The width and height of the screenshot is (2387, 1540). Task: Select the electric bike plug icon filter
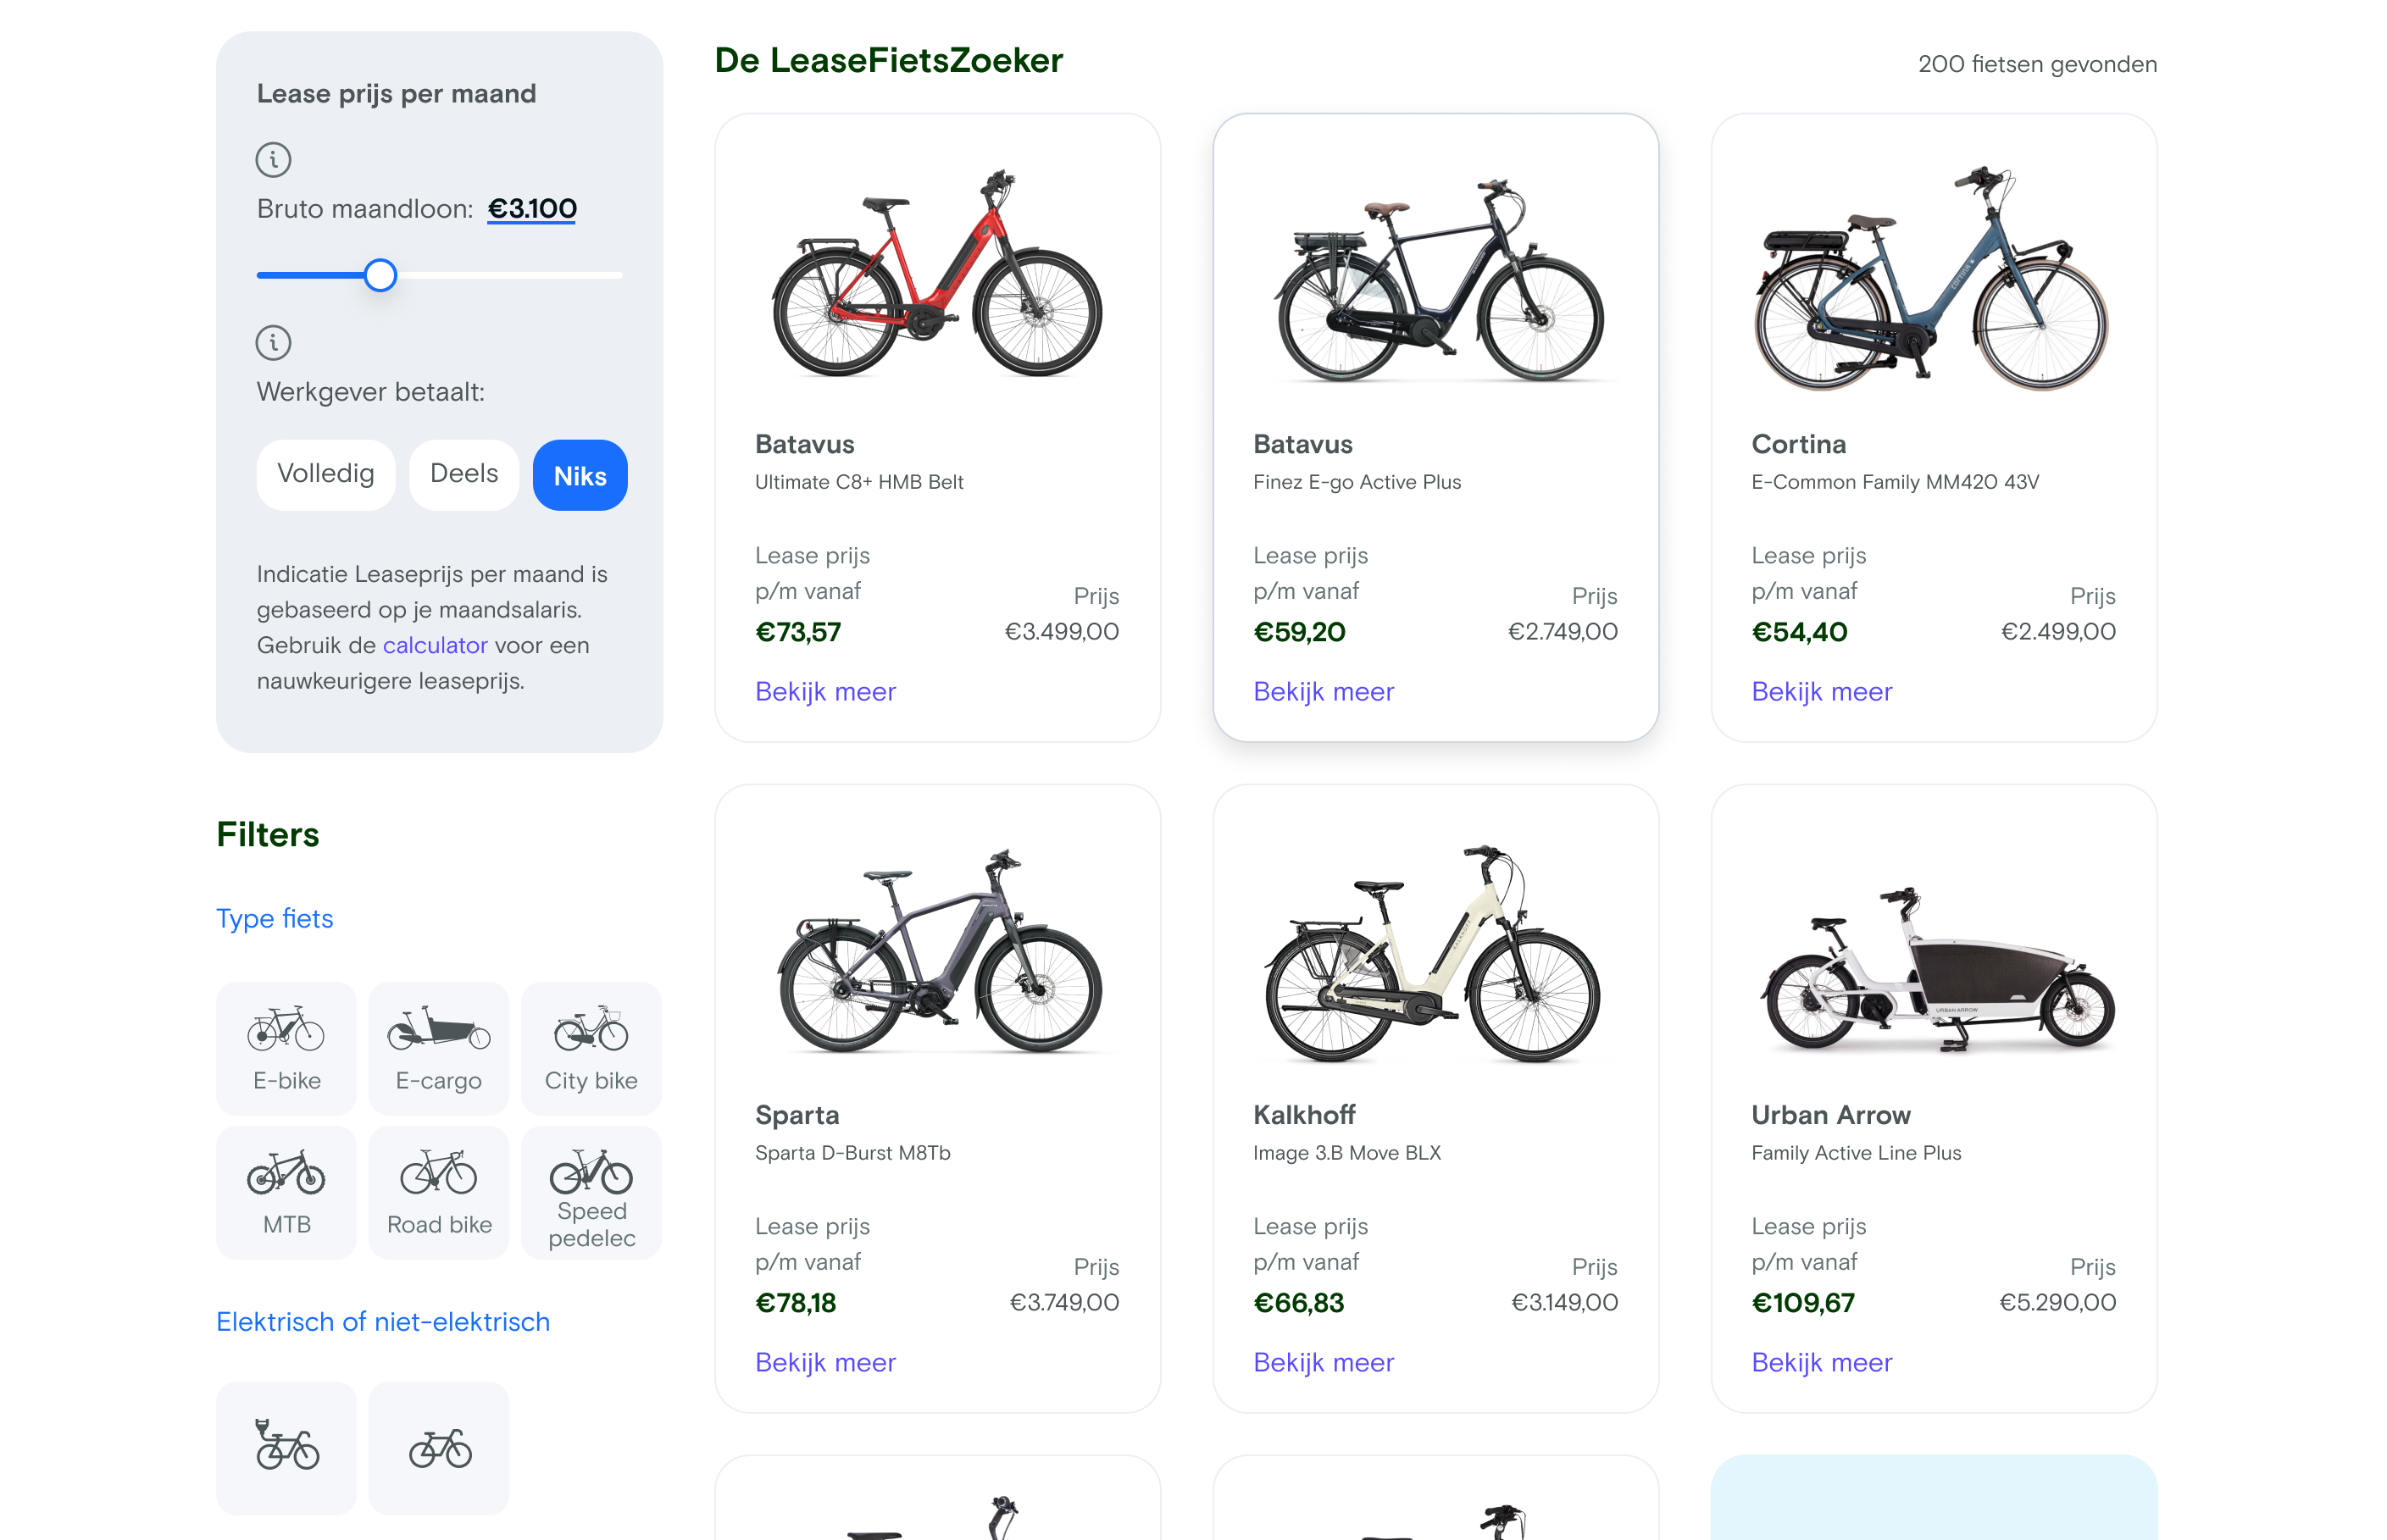286,1446
